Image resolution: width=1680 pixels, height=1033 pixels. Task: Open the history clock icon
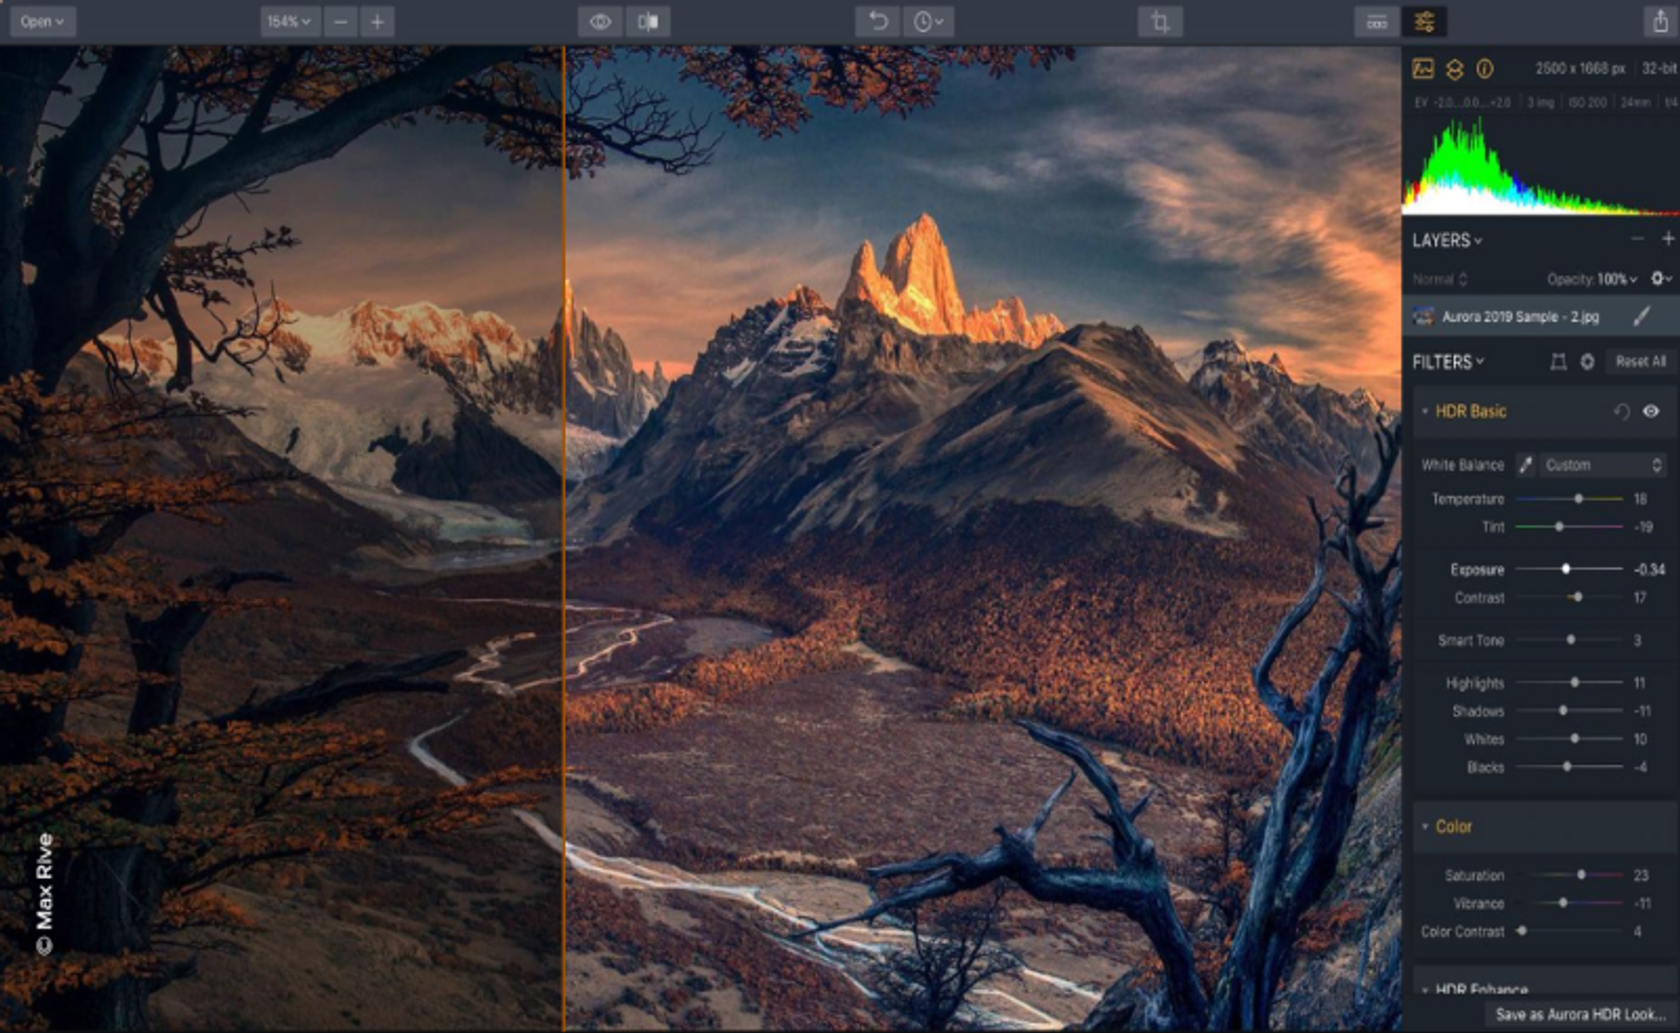coord(926,20)
